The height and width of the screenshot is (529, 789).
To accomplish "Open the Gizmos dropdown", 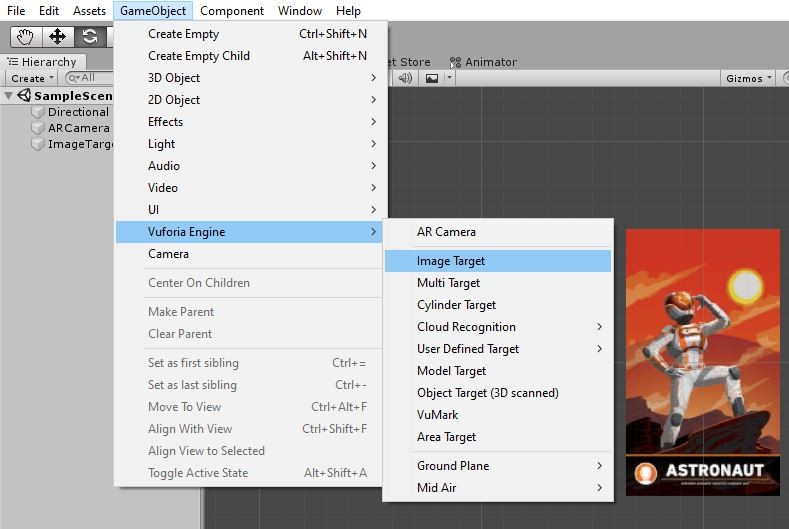I will pos(748,78).
